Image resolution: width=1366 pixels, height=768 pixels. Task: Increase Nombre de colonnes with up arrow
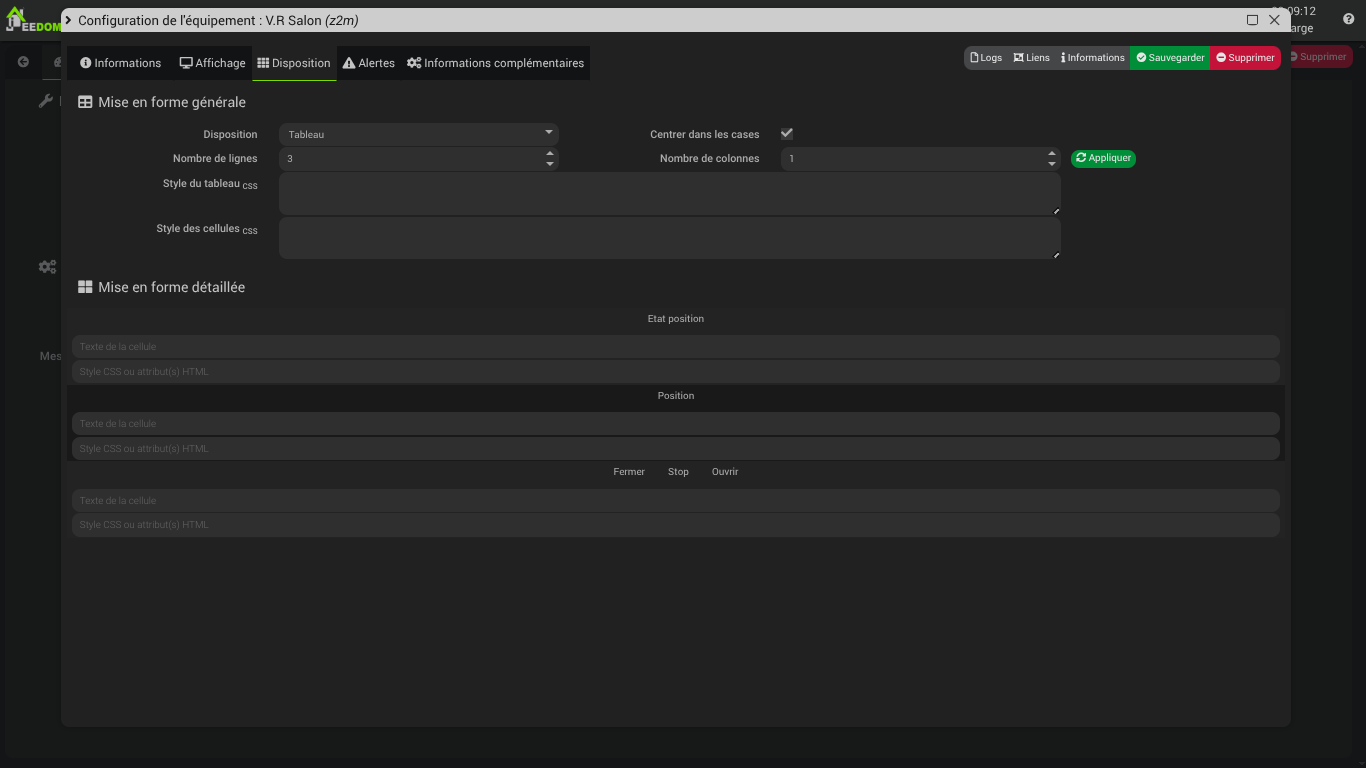[x=1052, y=153]
